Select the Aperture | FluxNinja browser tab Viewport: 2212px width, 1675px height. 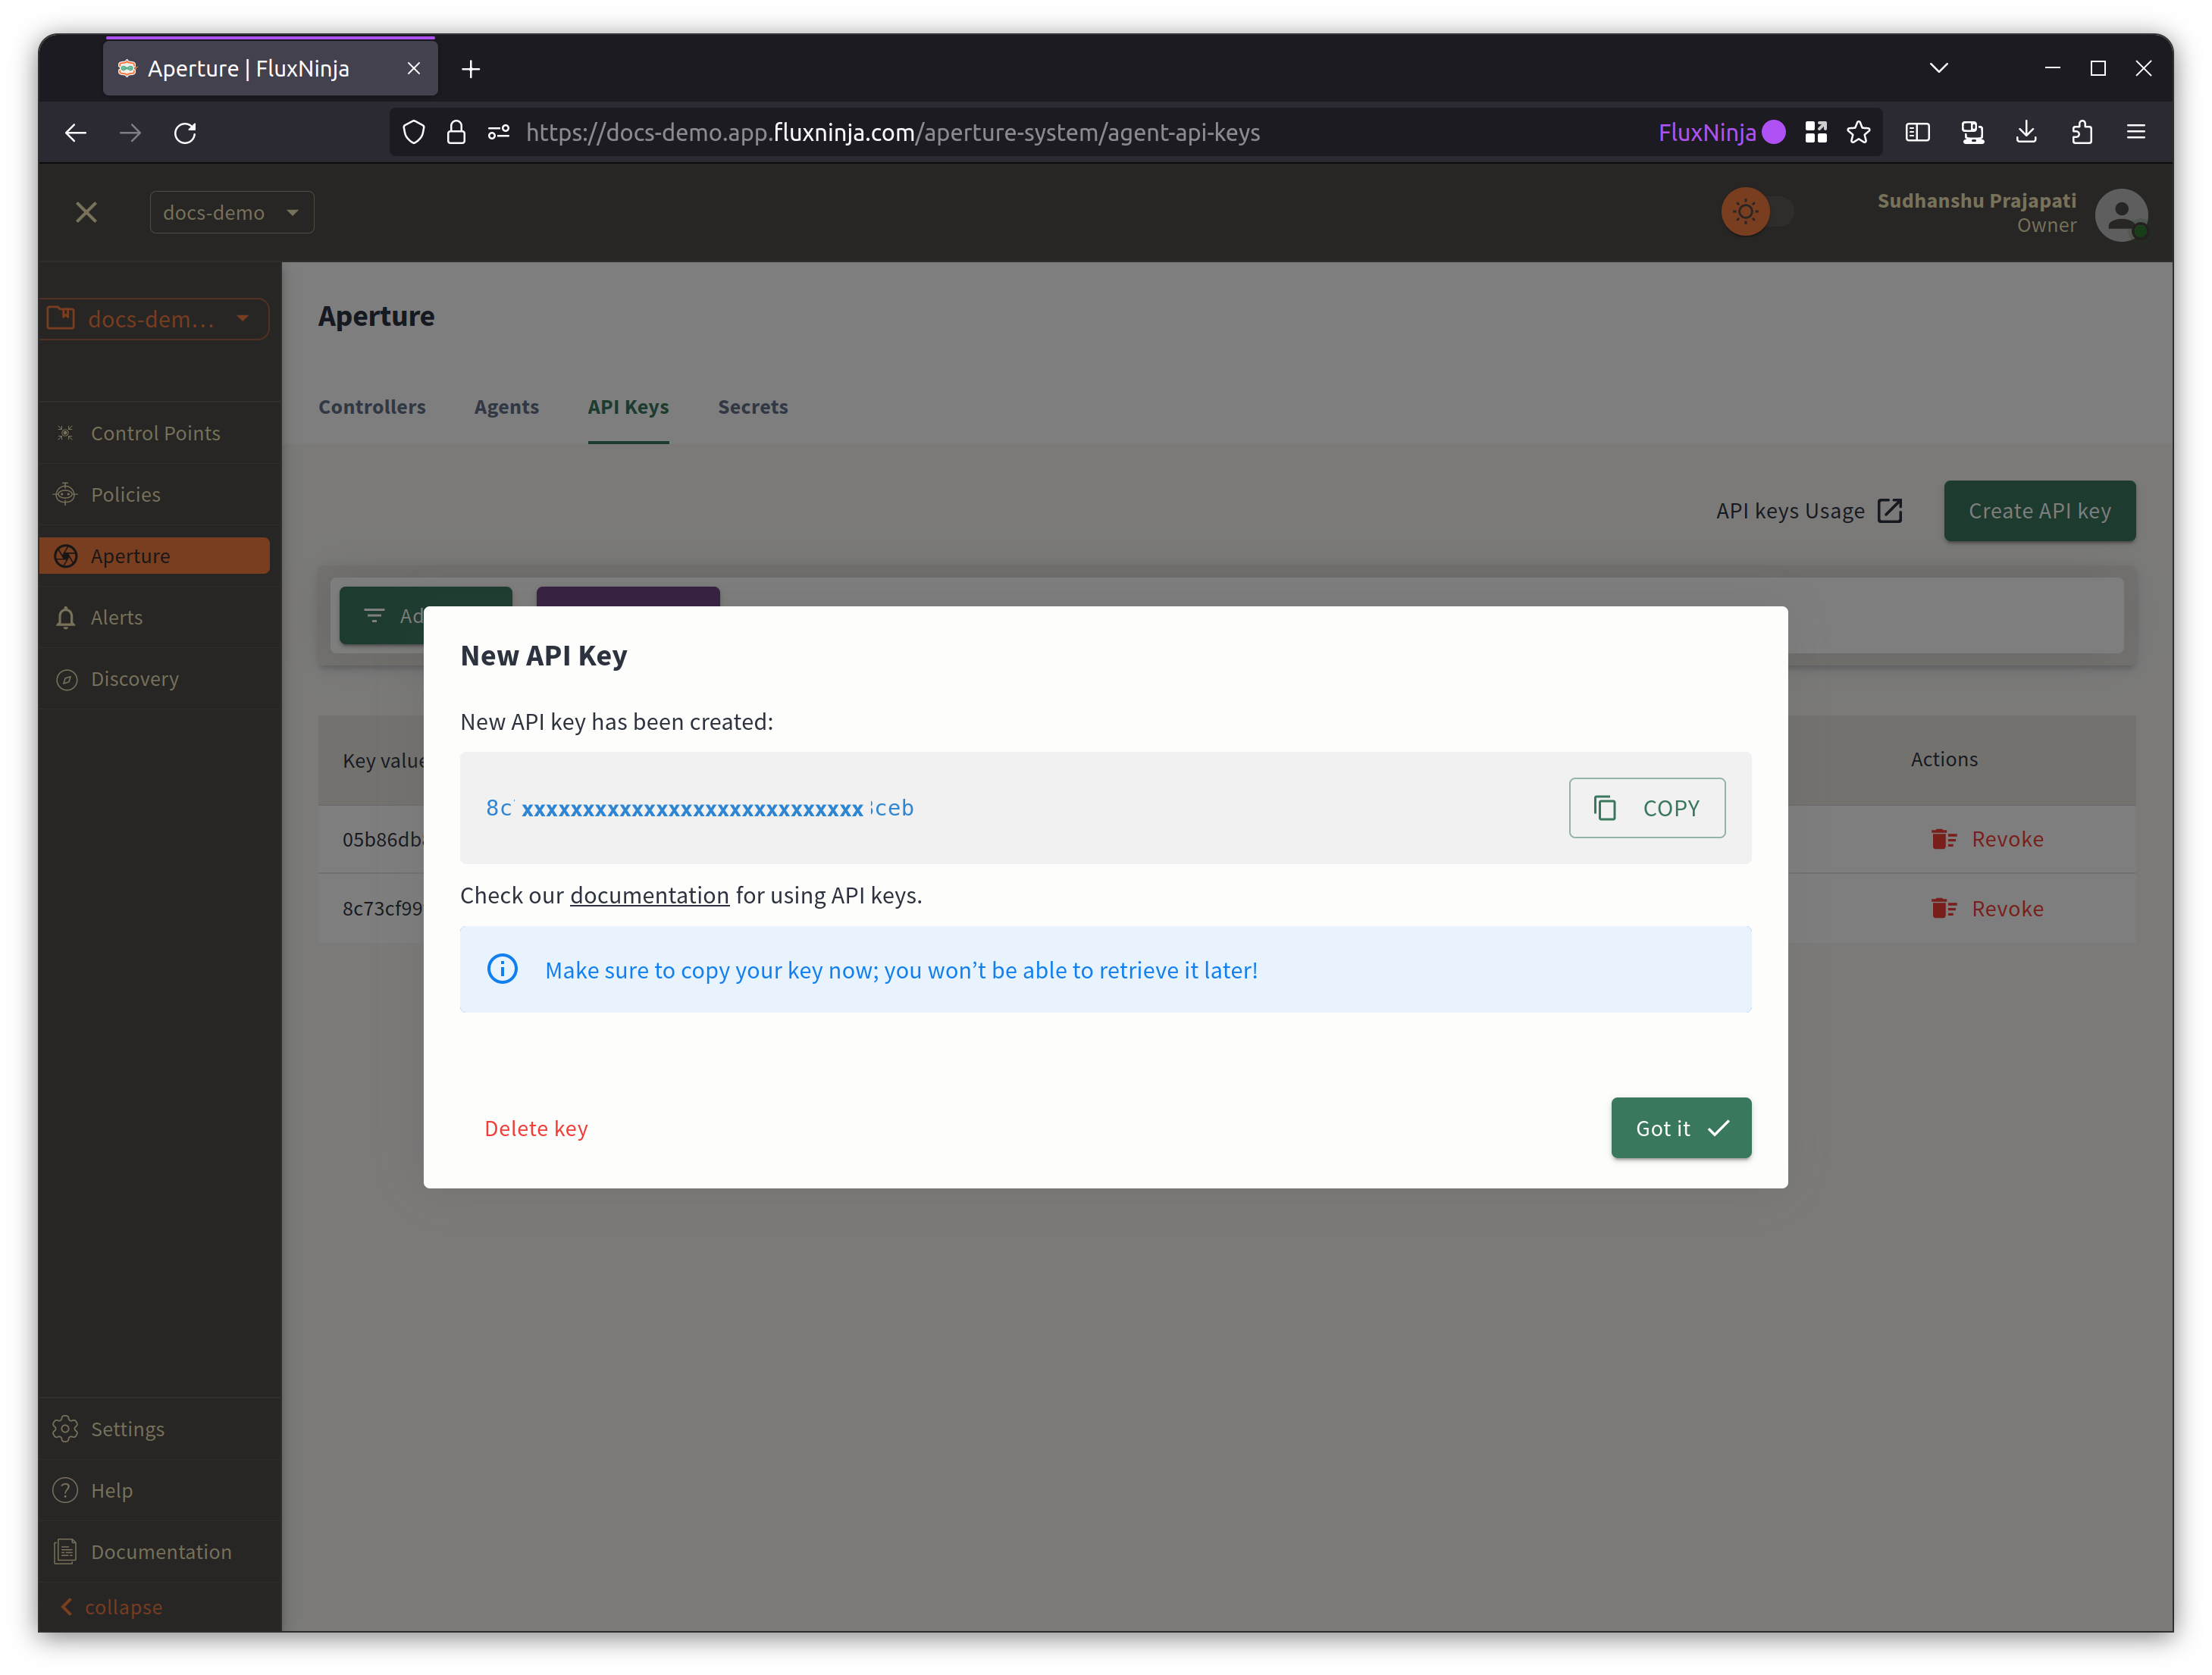pos(270,68)
